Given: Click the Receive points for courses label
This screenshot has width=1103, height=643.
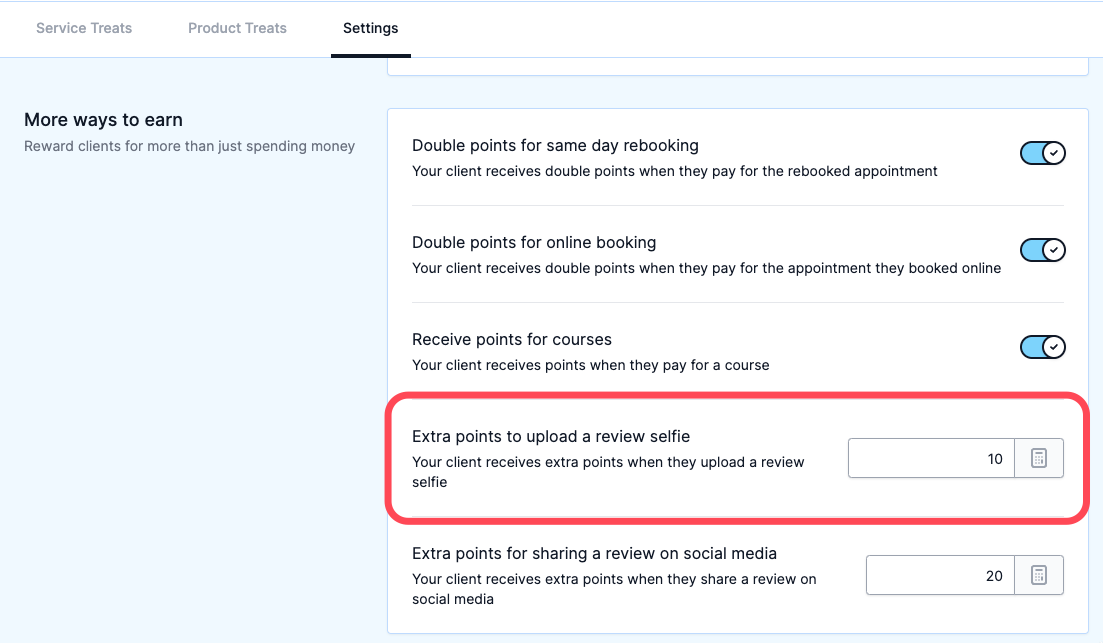Looking at the screenshot, I should (512, 340).
